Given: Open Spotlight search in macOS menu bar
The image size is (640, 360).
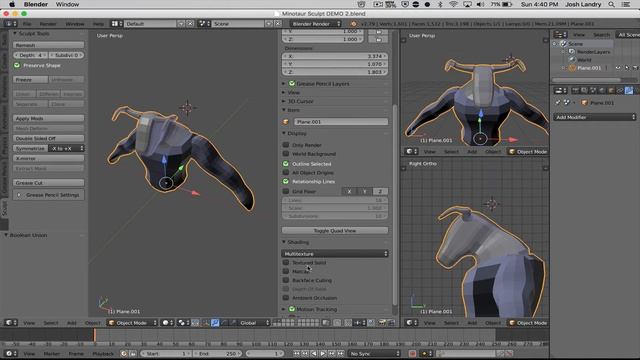Looking at the screenshot, I should (x=611, y=4).
